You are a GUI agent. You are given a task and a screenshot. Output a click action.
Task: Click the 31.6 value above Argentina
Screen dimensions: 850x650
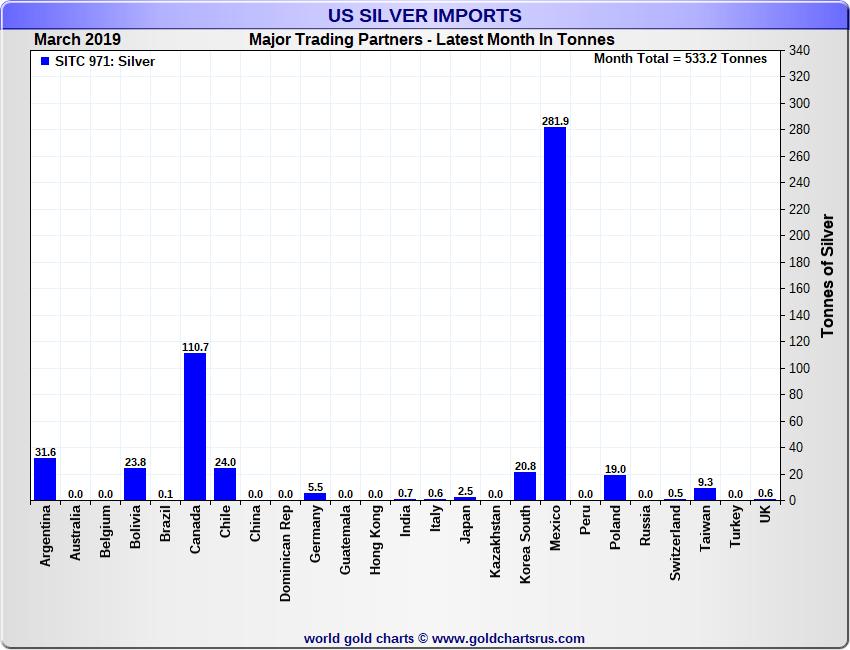(x=45, y=452)
